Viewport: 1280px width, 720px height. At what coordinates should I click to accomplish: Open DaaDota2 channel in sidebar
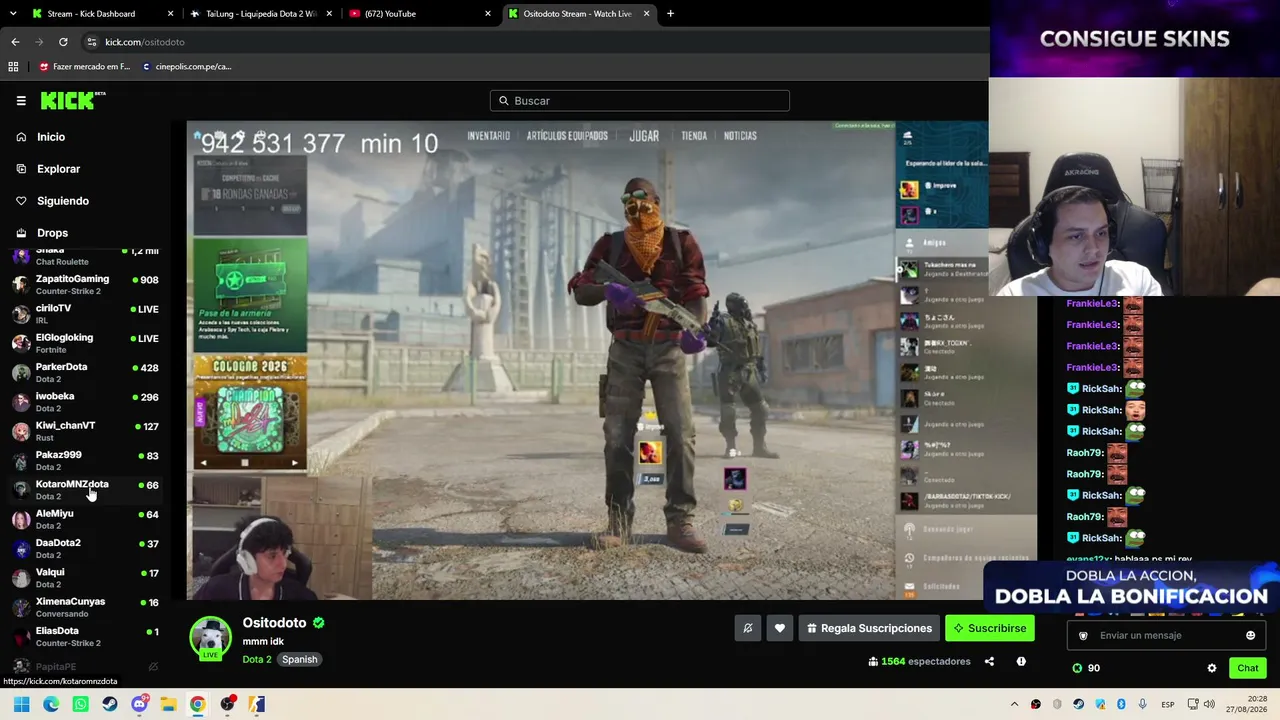coord(85,548)
